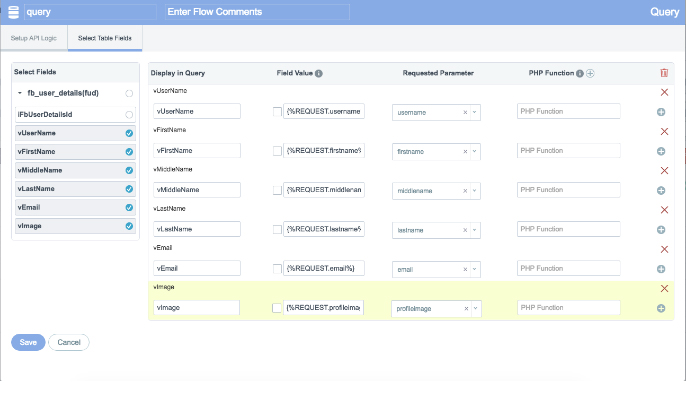This screenshot has width=686, height=398.
Task: Add PHP function to vLastName row
Action: (x=661, y=230)
